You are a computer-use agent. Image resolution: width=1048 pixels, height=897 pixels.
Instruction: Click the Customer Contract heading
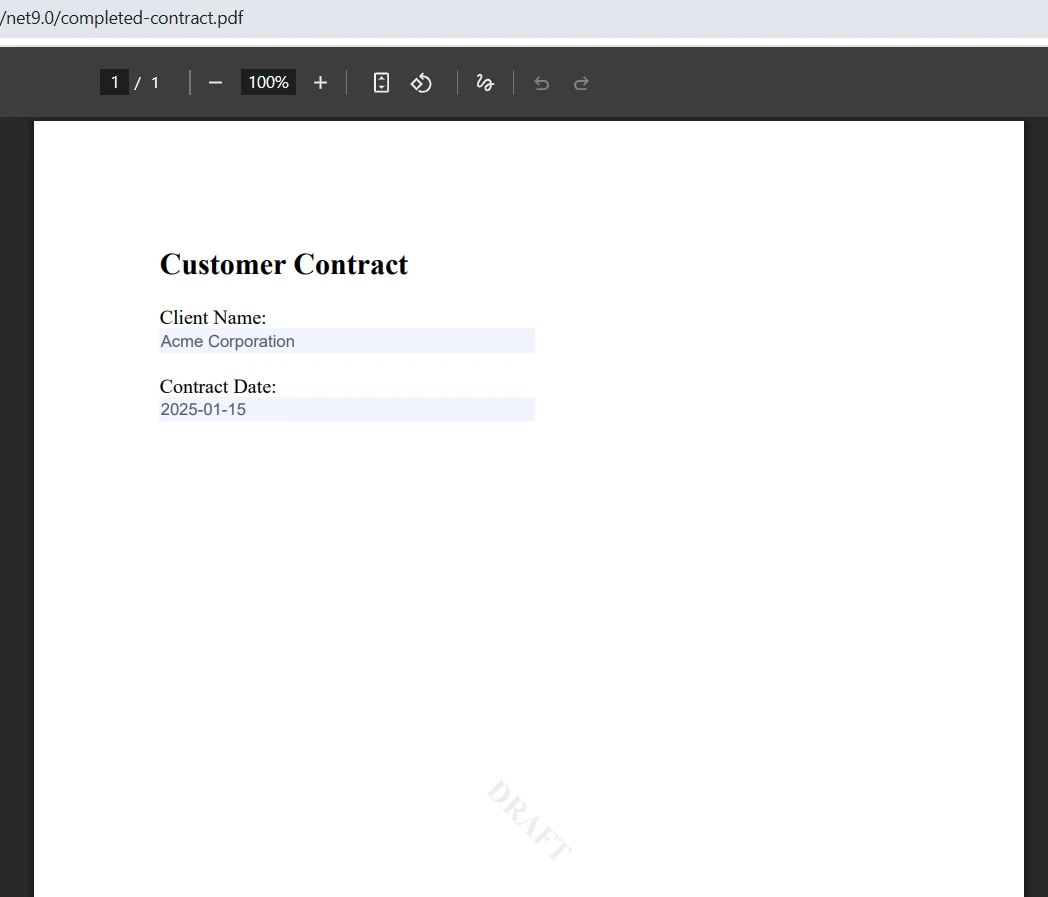pyautogui.click(x=283, y=264)
